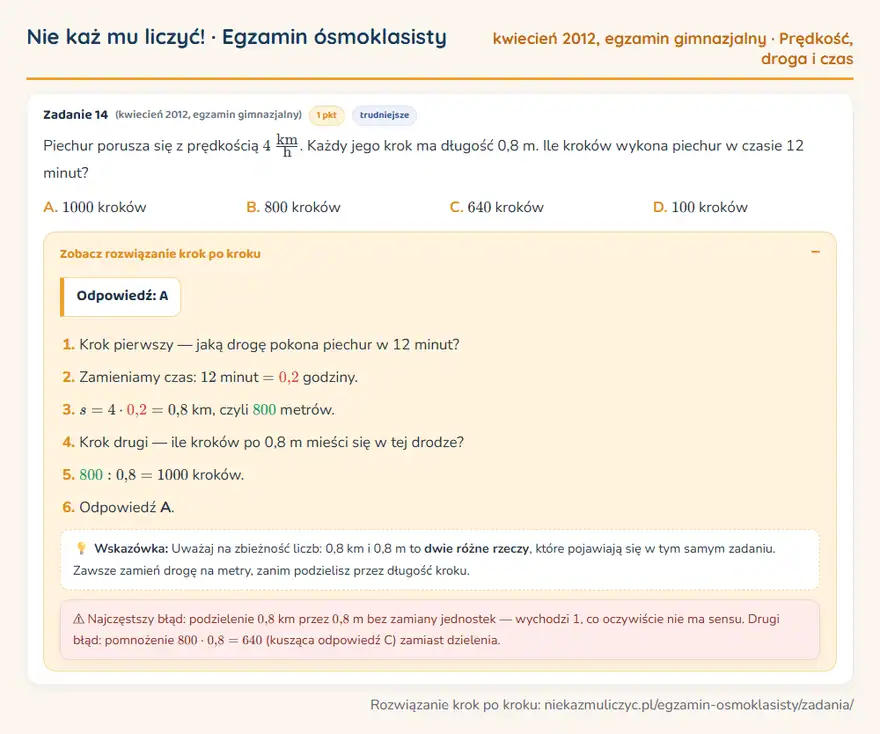This screenshot has width=880, height=734.
Task: Select answer D. 100 kroków
Action: 700,207
